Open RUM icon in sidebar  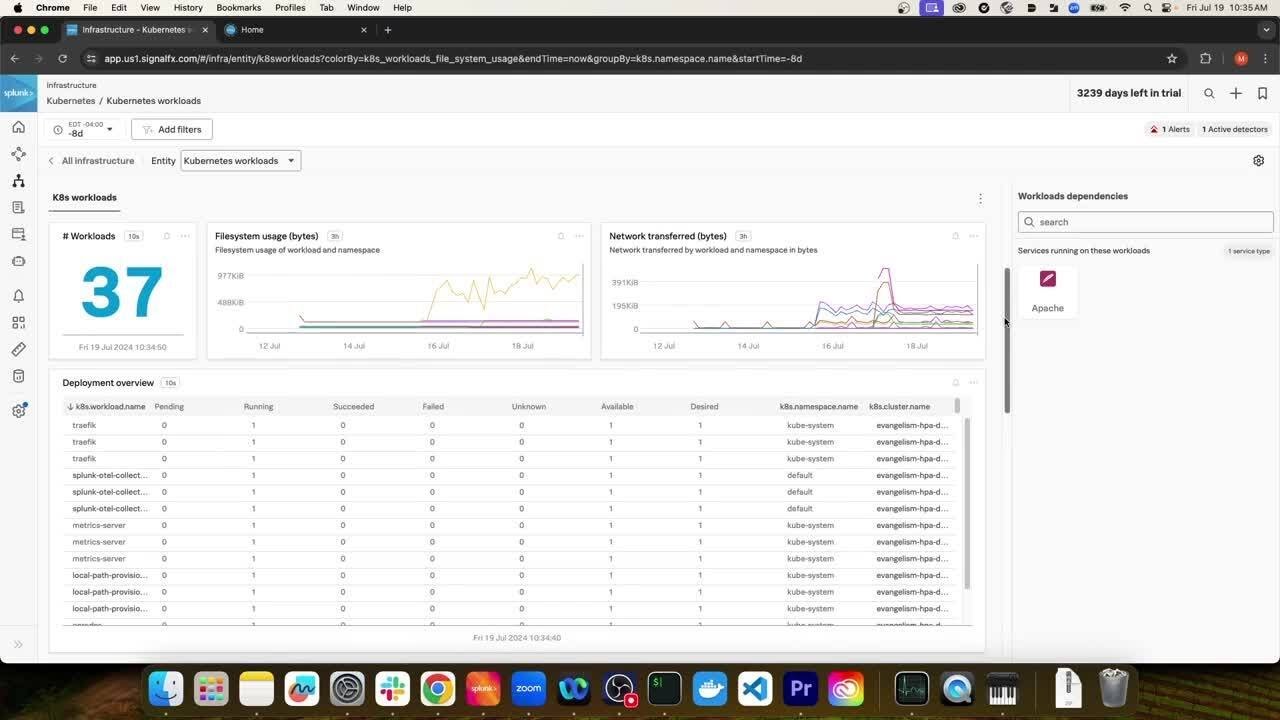pyautogui.click(x=18, y=234)
